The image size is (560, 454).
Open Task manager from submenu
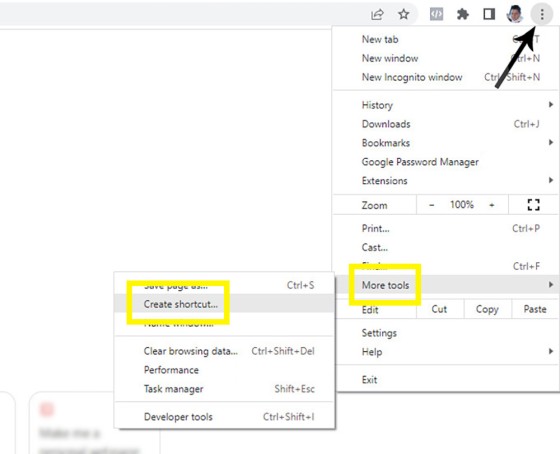[x=224, y=389]
